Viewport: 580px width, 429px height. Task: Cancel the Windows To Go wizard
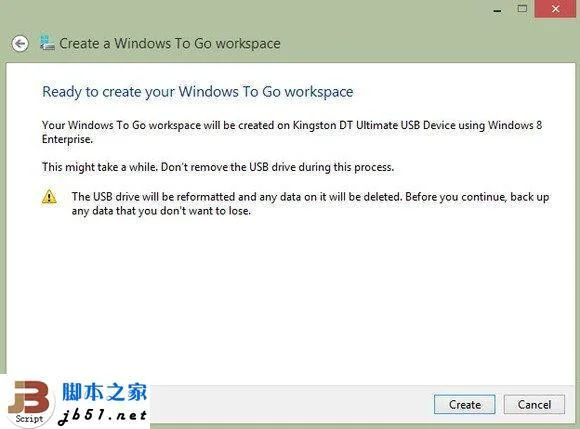534,405
